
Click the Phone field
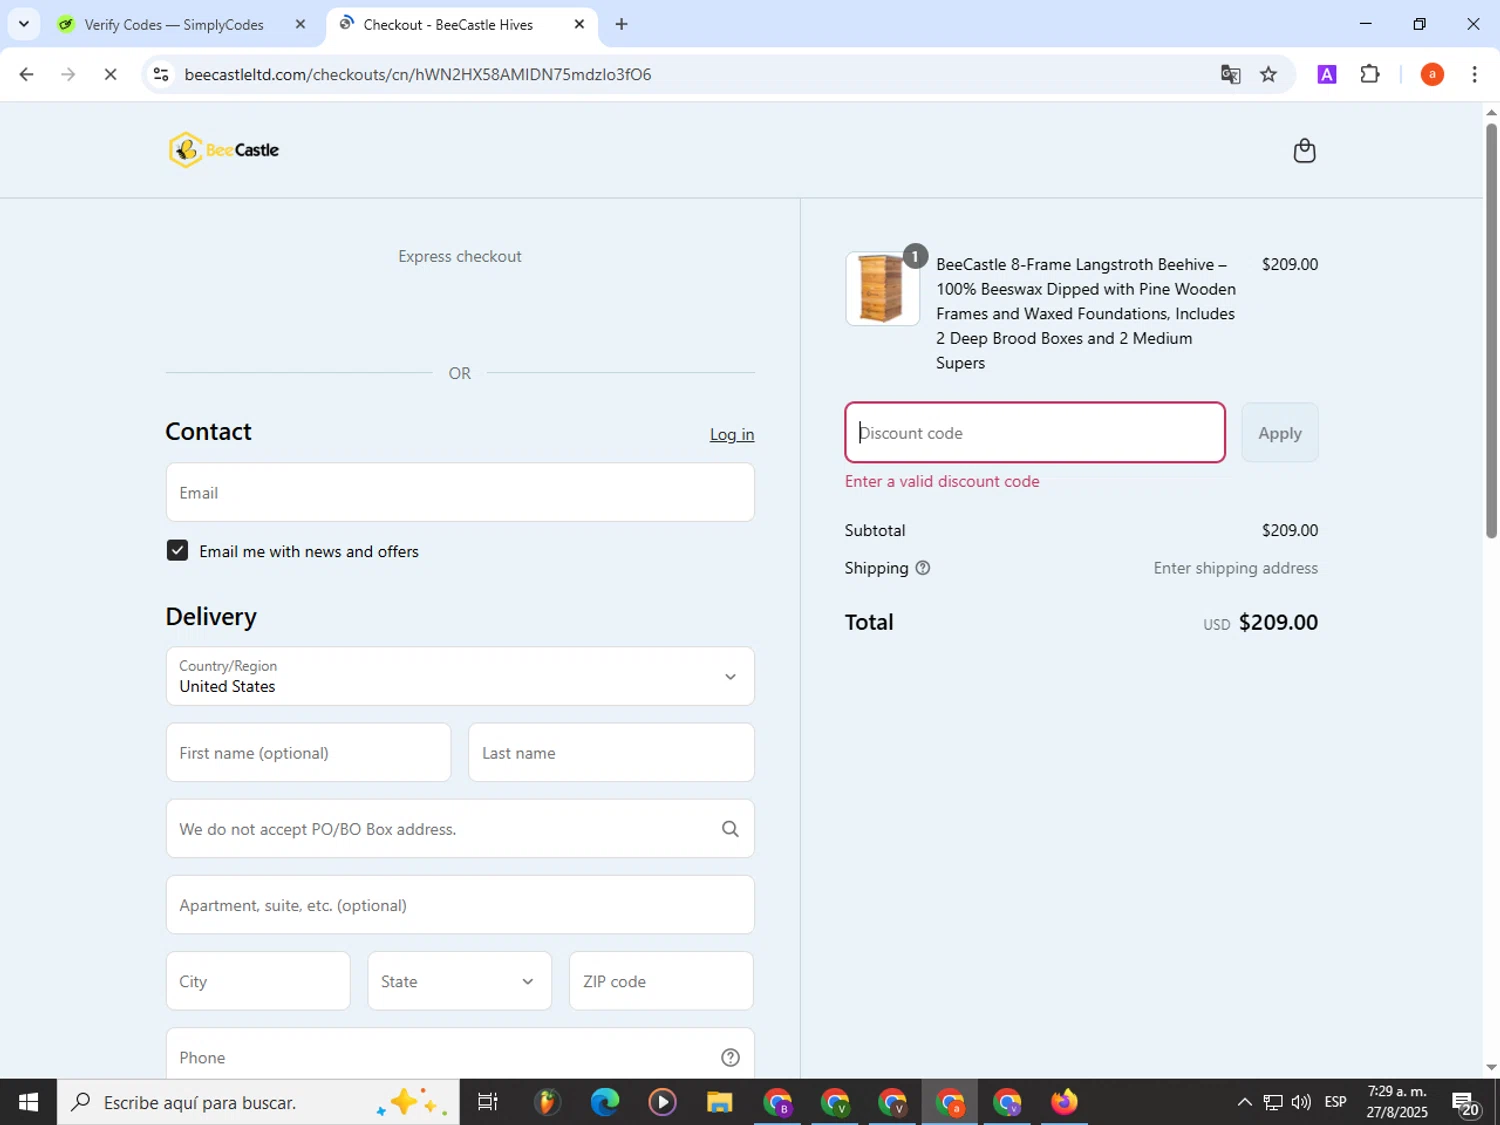460,1055
